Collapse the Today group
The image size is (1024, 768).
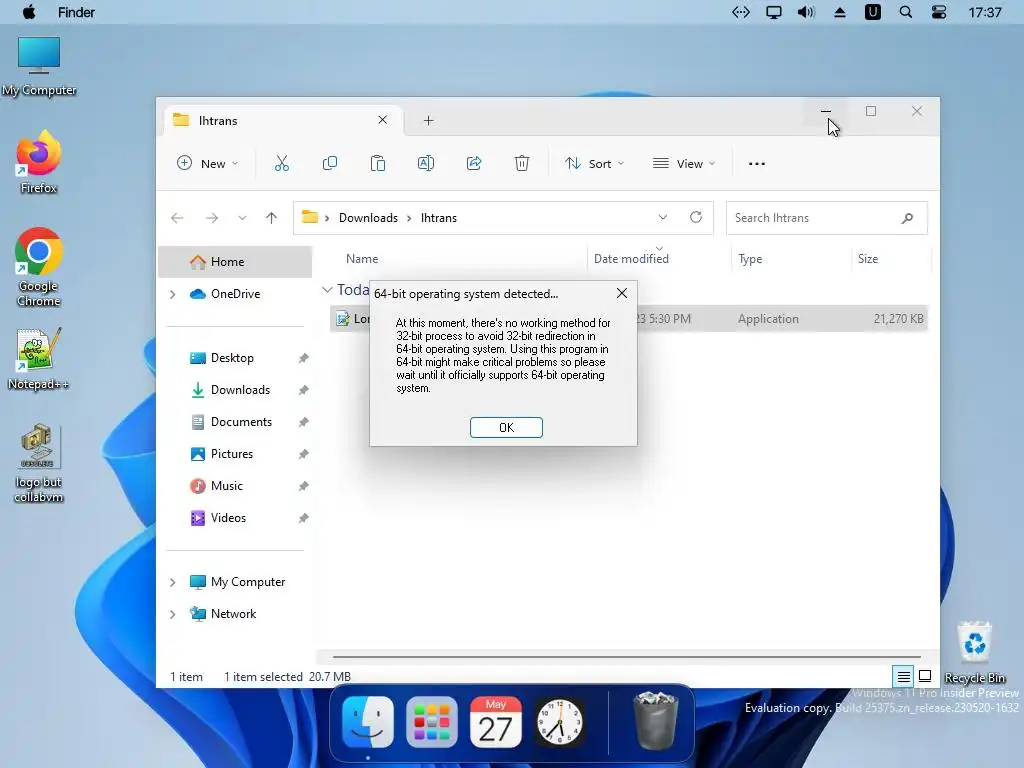[x=327, y=289]
